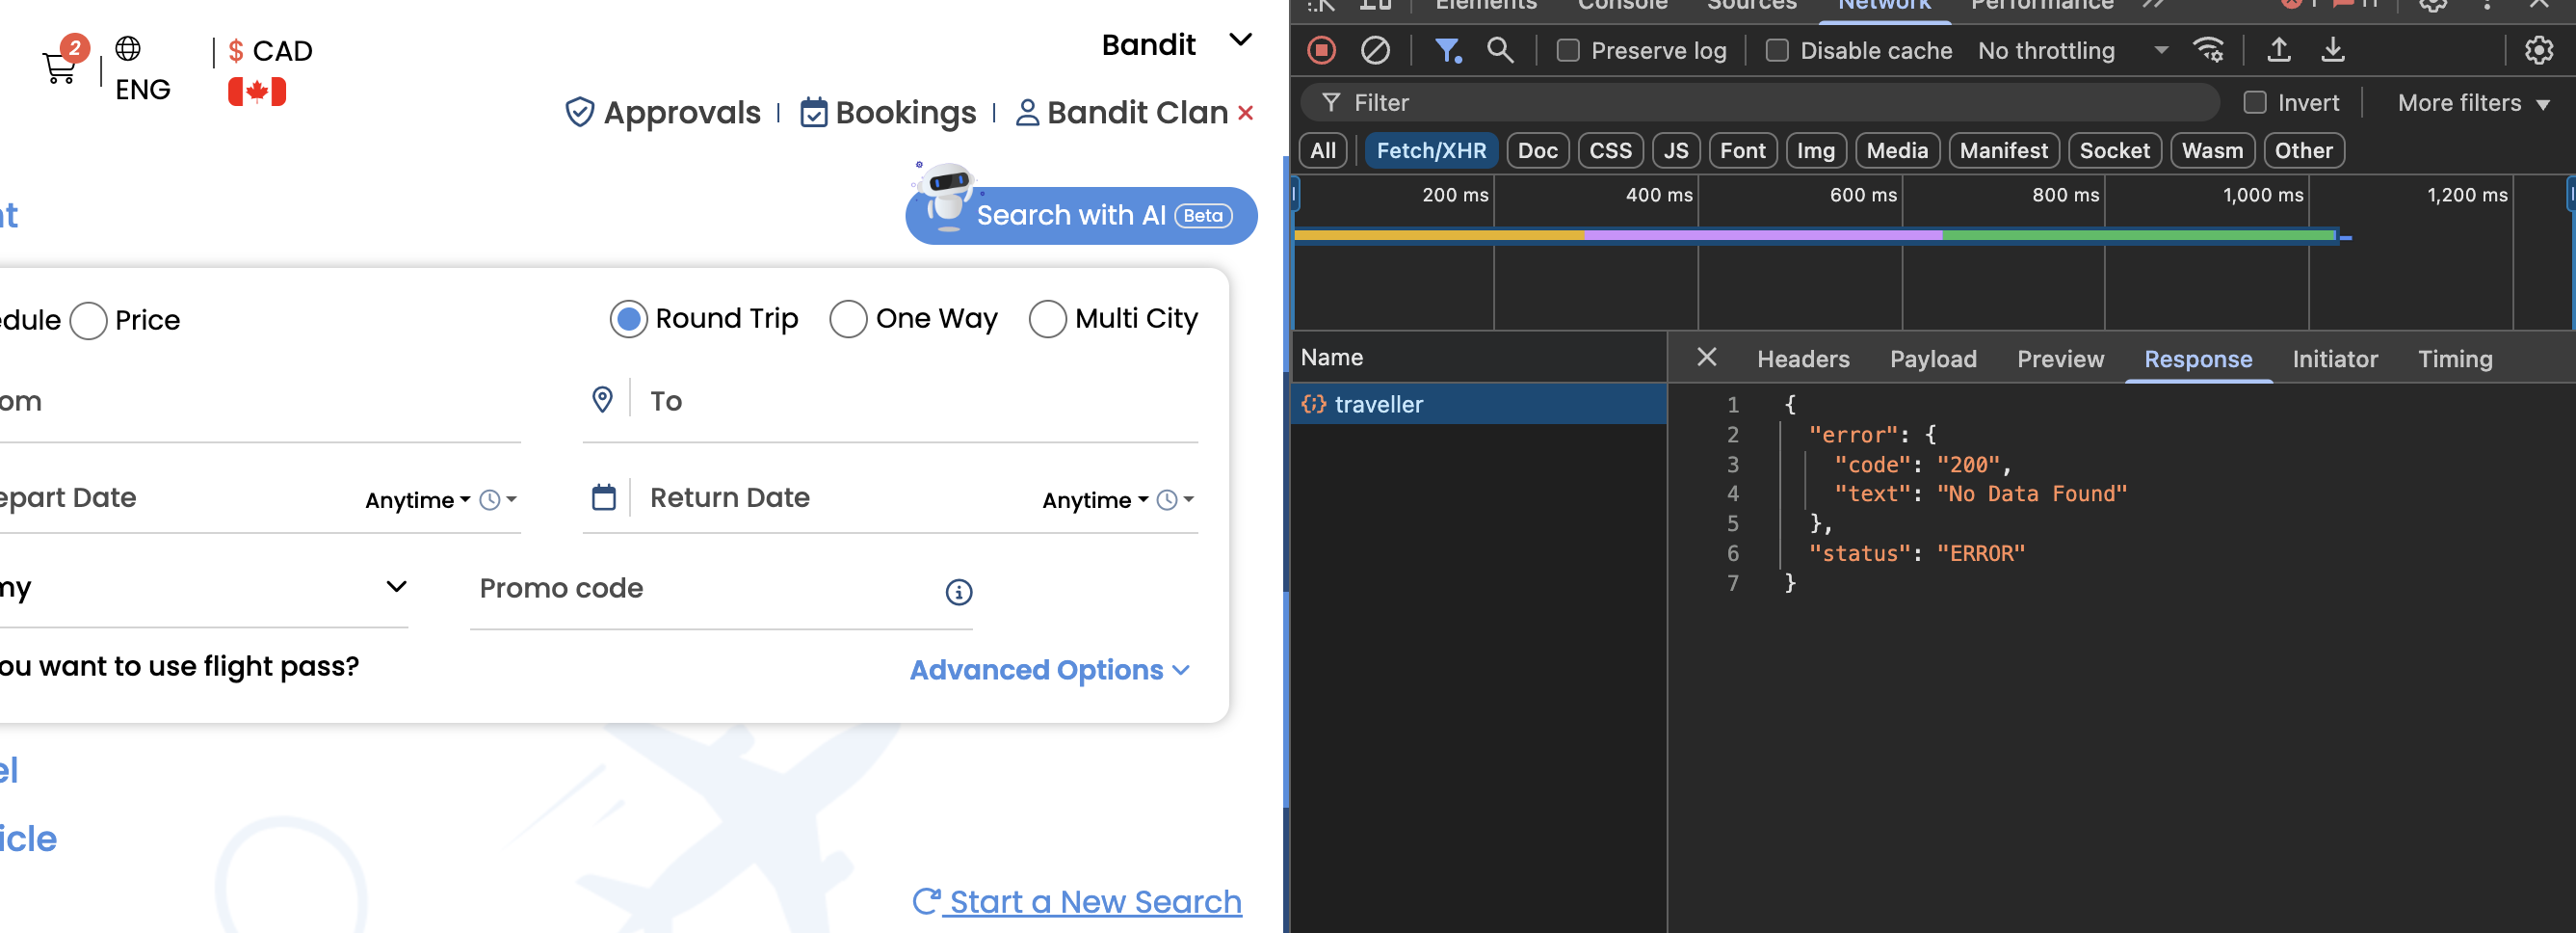Toggle the network filter funnel icon

[x=1448, y=50]
